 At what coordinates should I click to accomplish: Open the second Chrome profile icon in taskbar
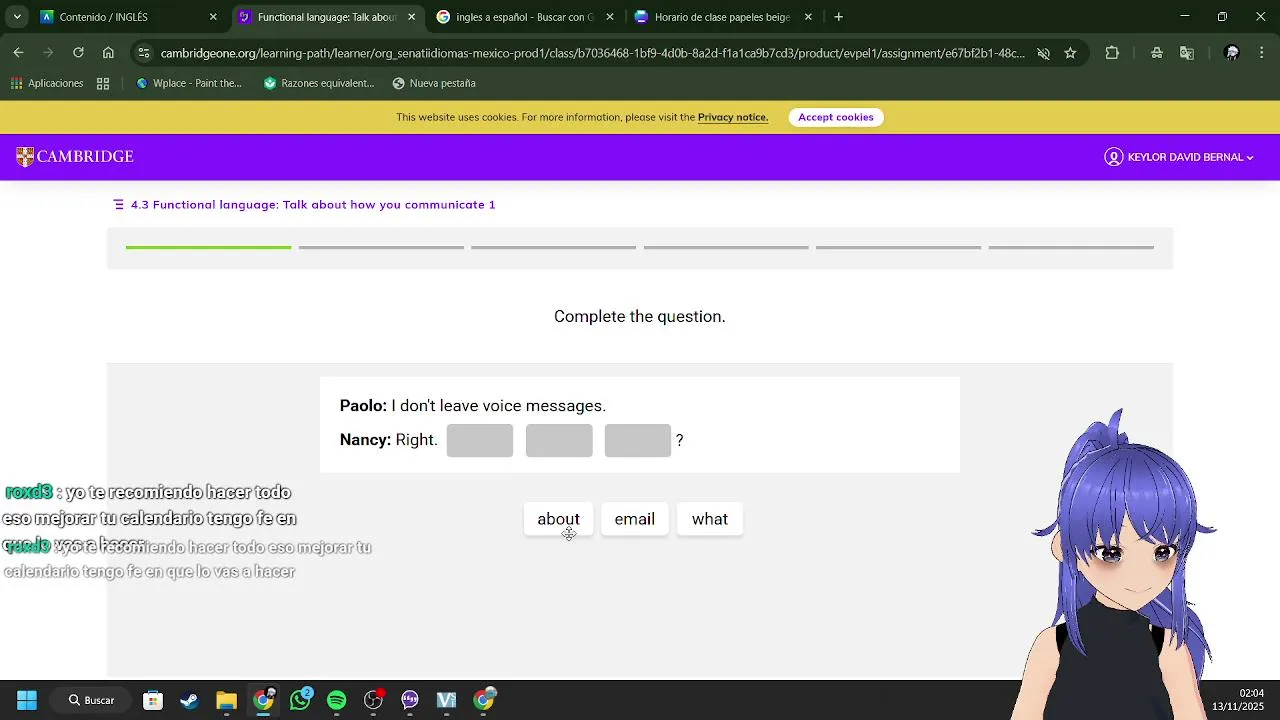[484, 700]
